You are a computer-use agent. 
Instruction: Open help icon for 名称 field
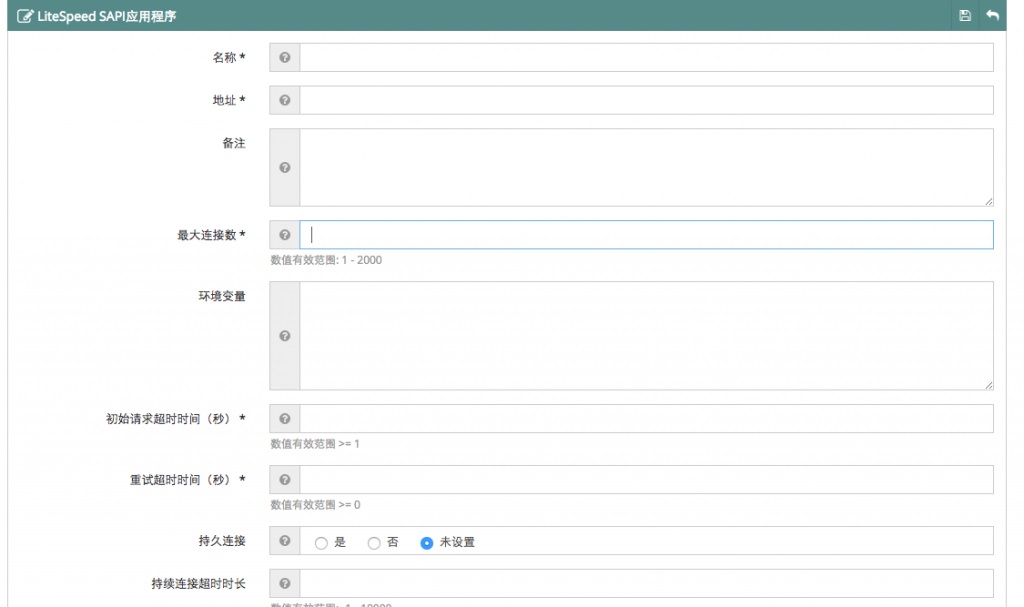(x=285, y=57)
